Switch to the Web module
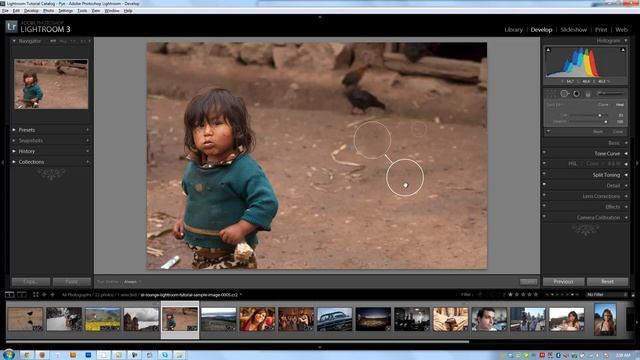 click(621, 30)
